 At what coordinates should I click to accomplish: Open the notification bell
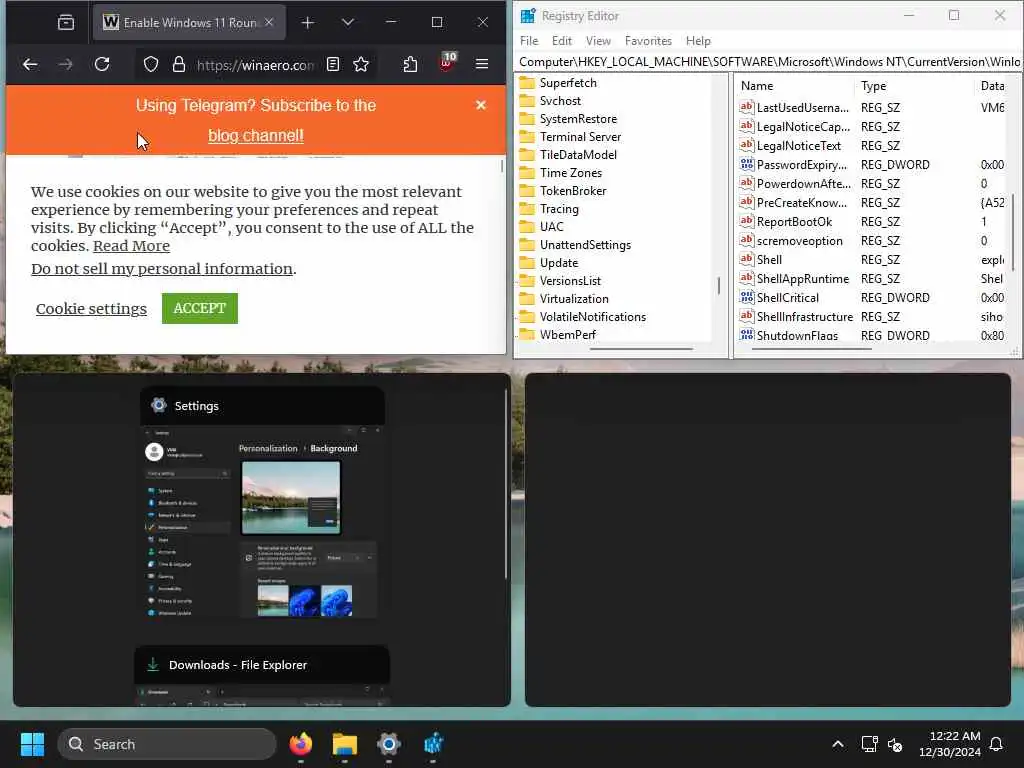coord(997,744)
